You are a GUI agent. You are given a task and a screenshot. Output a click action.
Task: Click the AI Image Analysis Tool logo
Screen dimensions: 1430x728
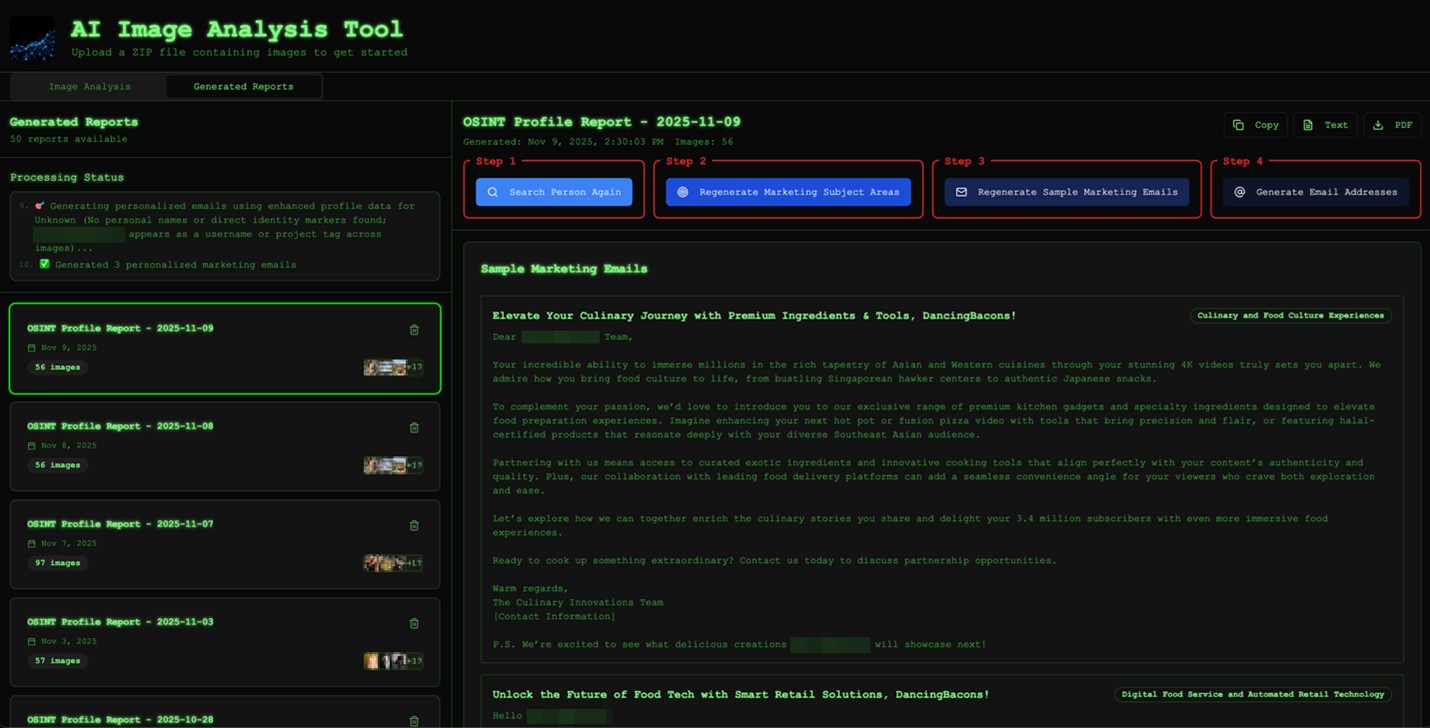[32, 38]
